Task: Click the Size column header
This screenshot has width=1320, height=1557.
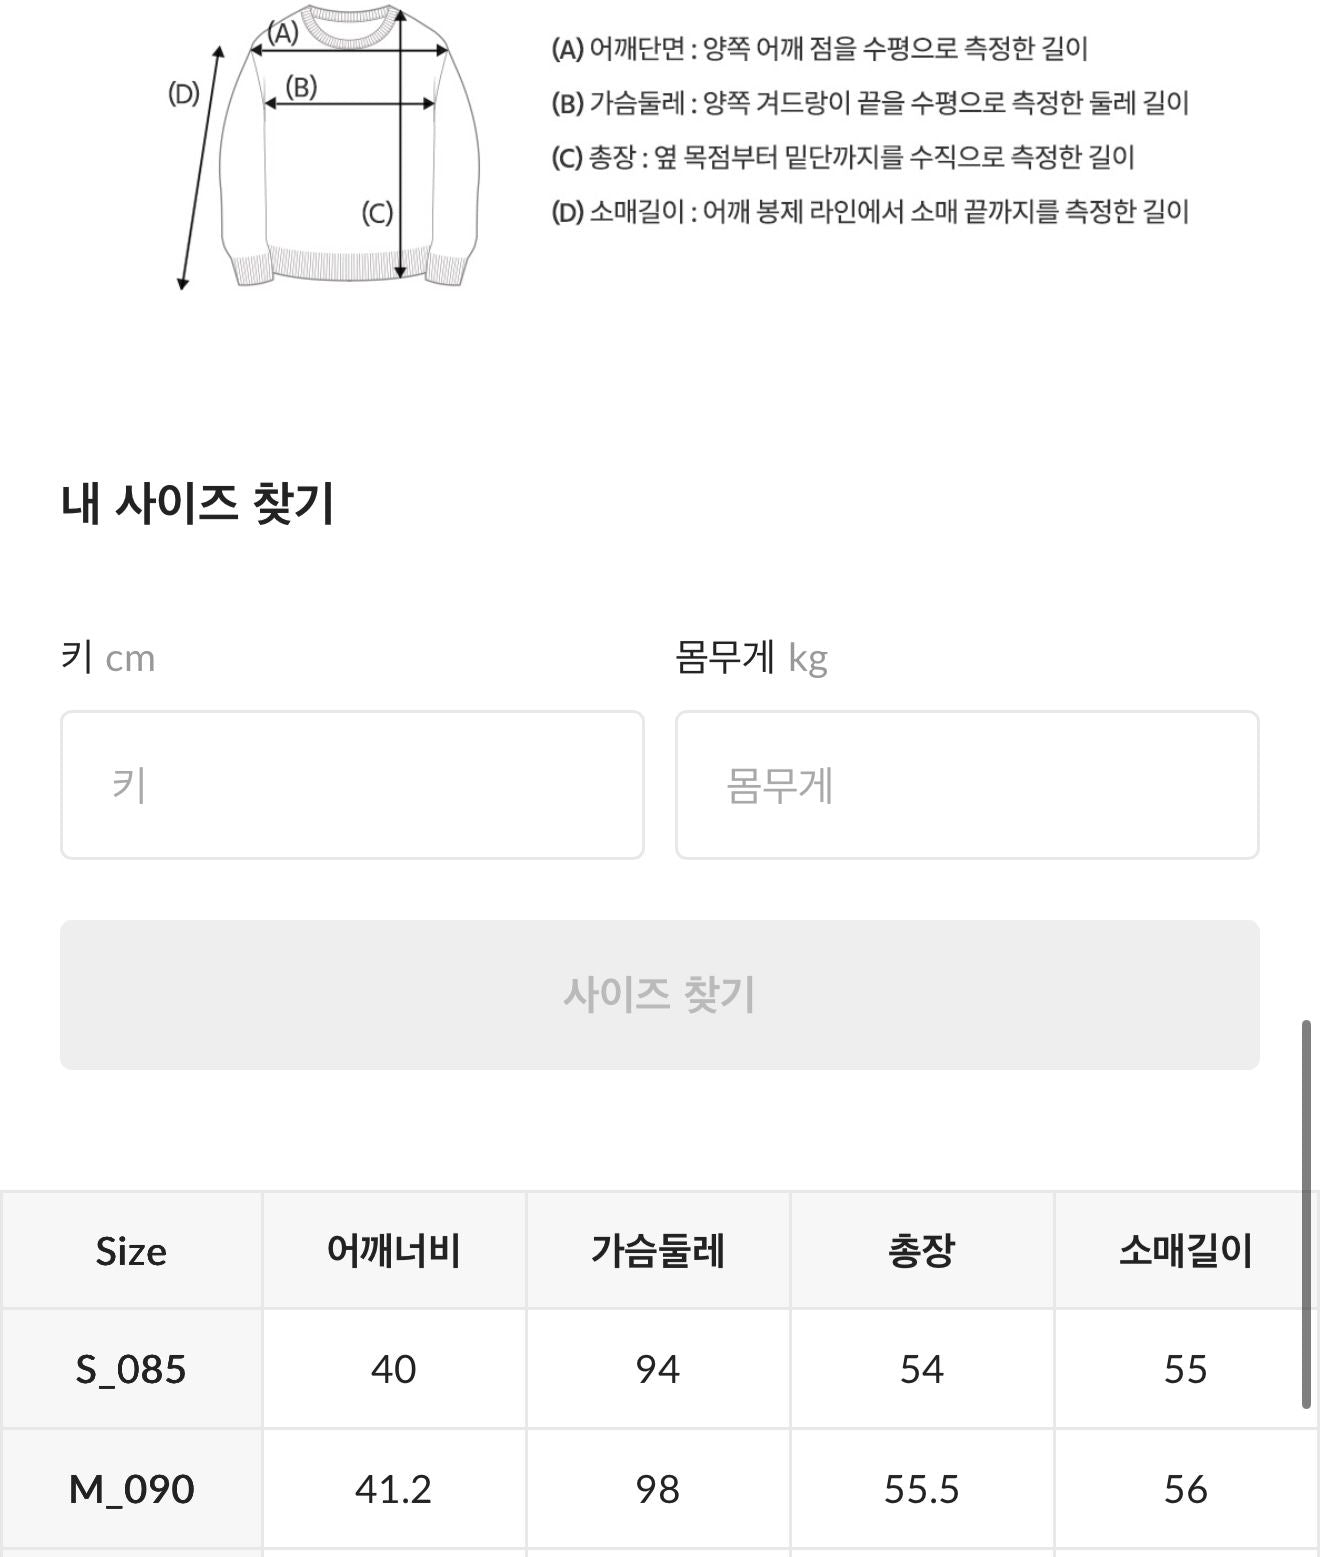Action: [131, 1251]
